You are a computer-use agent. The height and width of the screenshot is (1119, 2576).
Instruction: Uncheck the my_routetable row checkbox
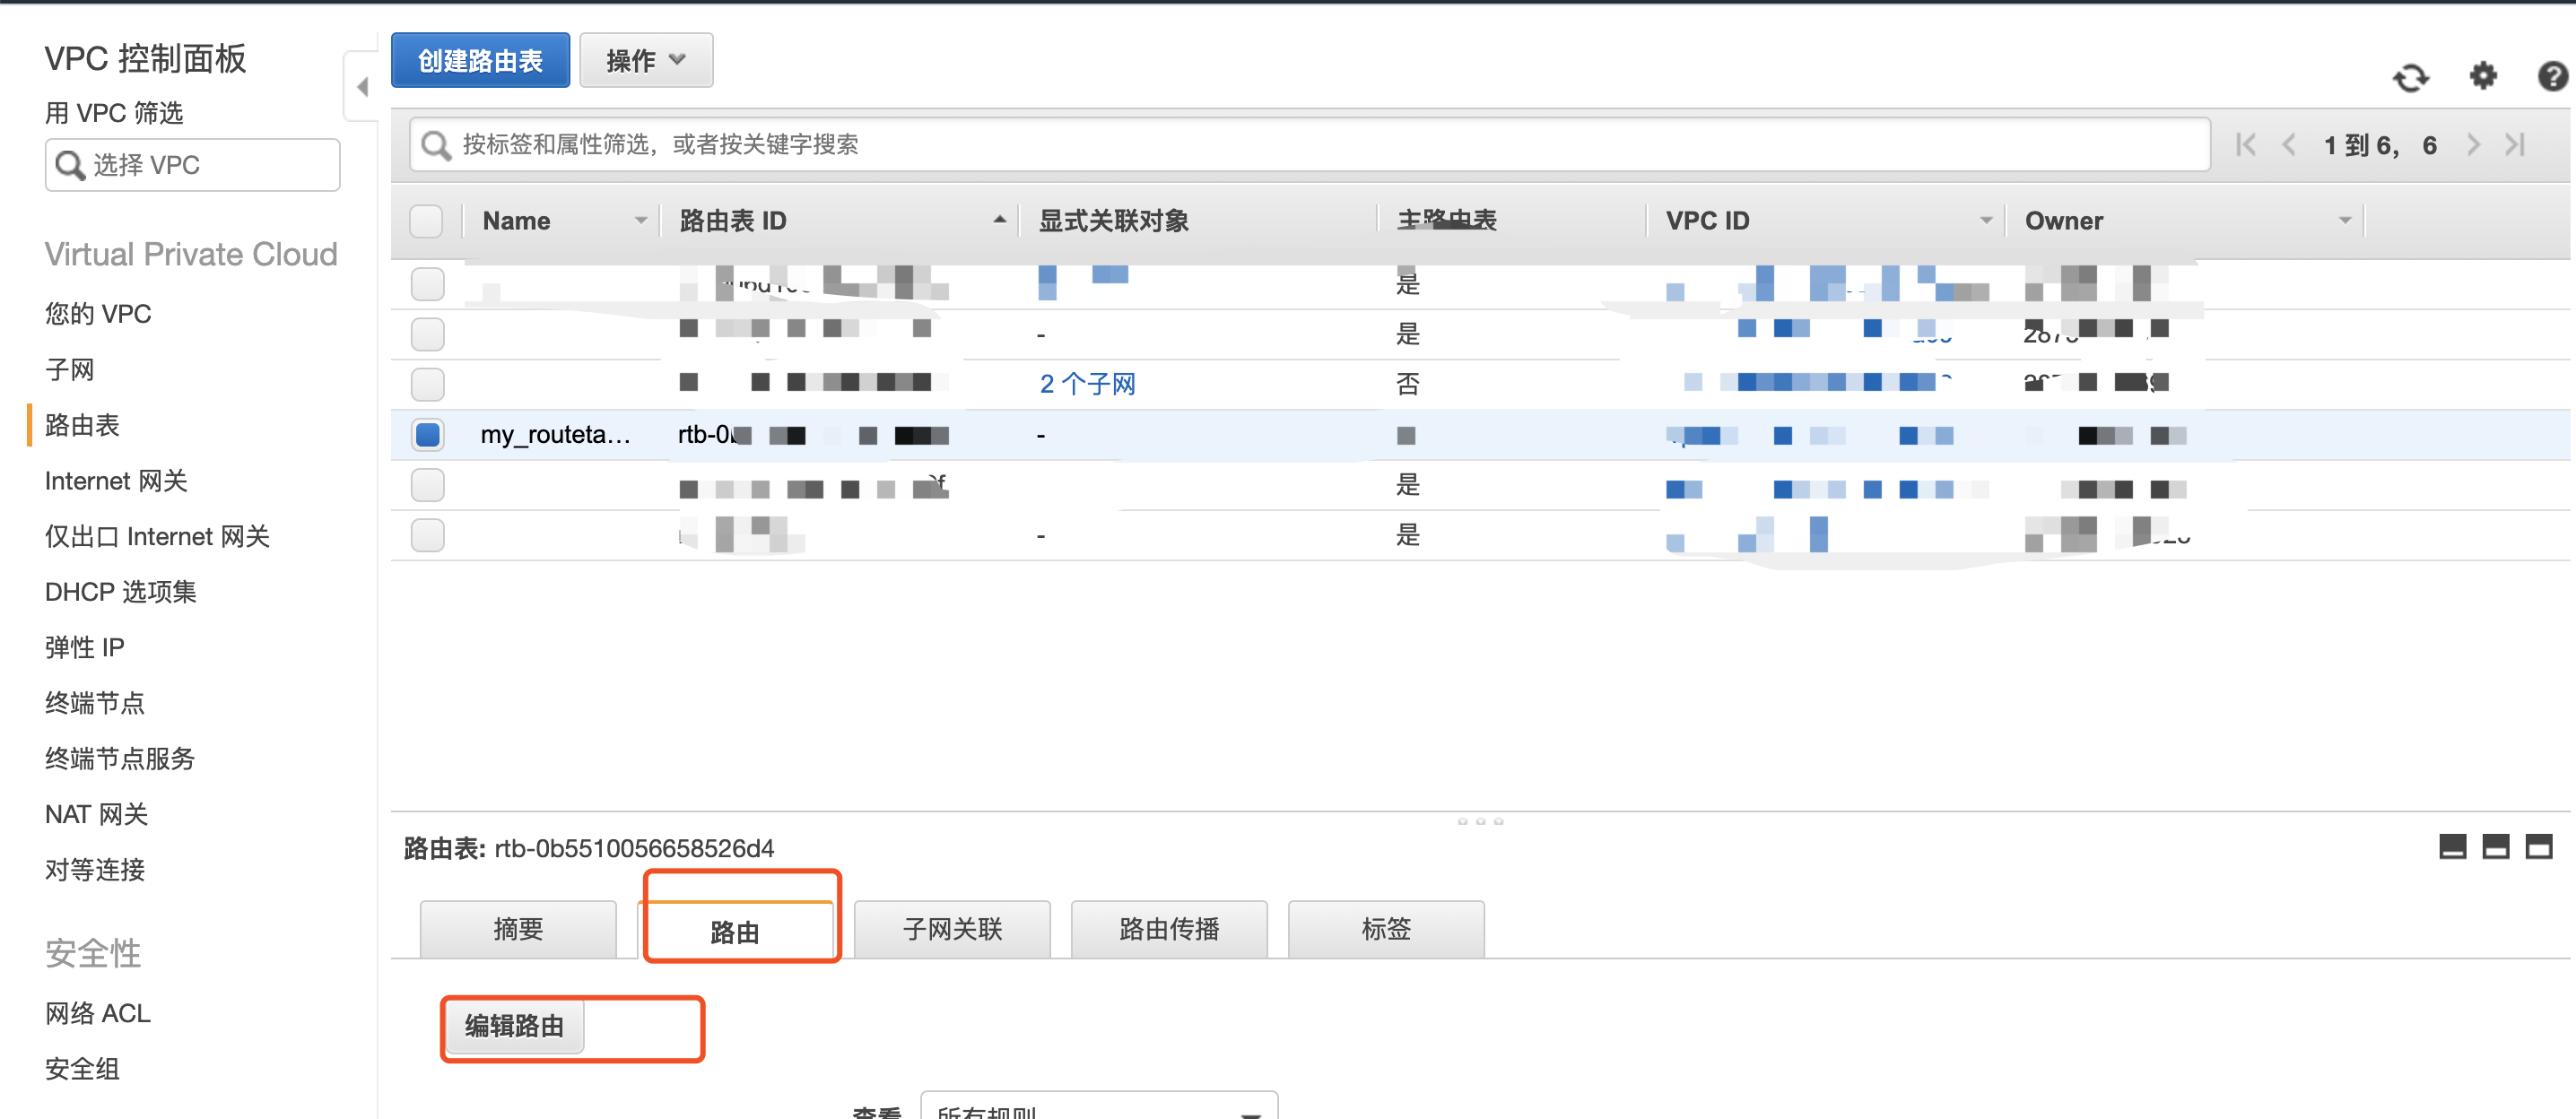[x=427, y=435]
